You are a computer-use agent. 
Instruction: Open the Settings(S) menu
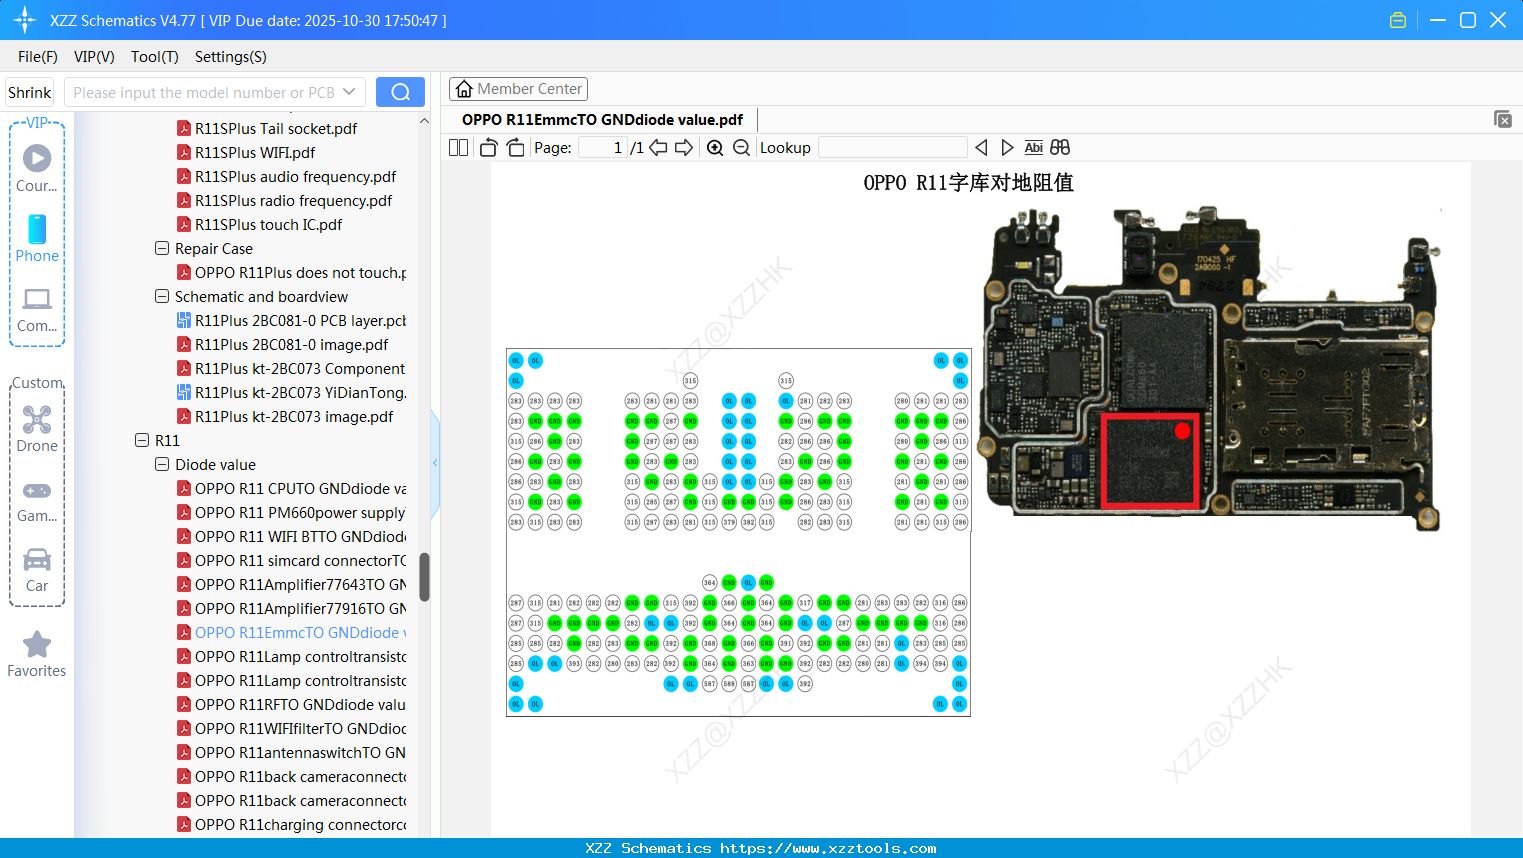[231, 57]
